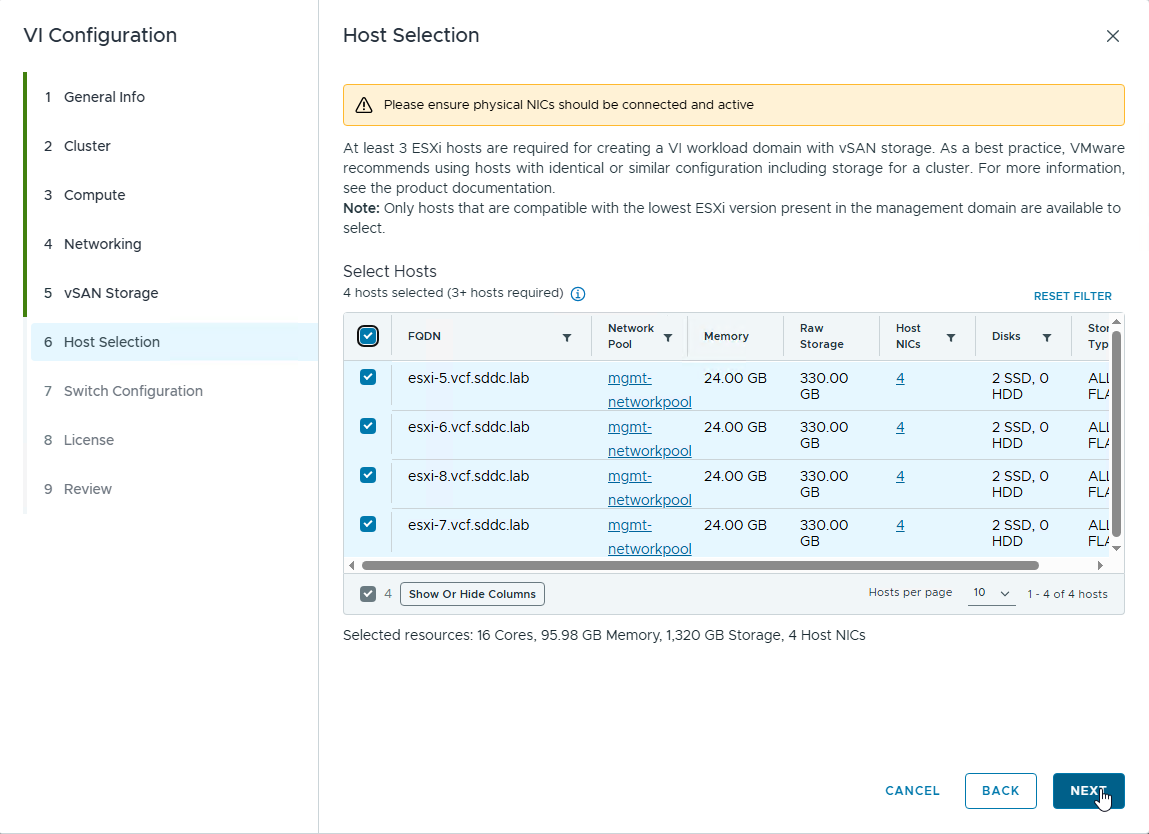Screen dimensions: 1149x834
Task: Toggle the select-all hosts header checkbox
Action: (368, 336)
